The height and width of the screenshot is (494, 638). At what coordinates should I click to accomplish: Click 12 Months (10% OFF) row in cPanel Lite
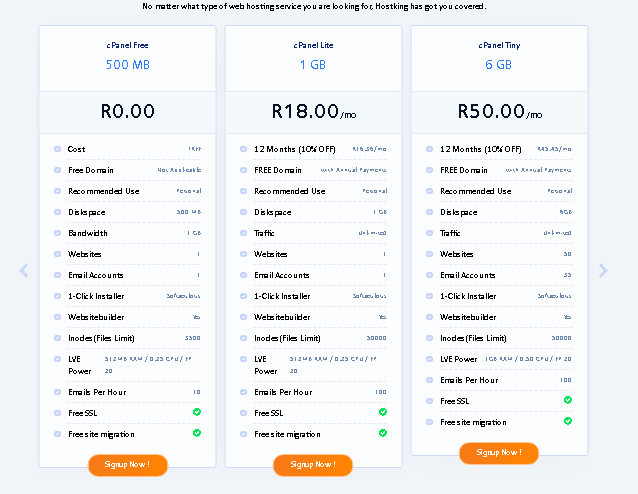click(x=313, y=149)
